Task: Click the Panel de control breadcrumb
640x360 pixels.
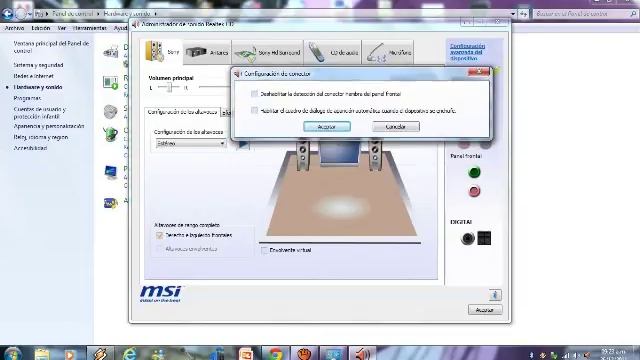Action: 73,14
